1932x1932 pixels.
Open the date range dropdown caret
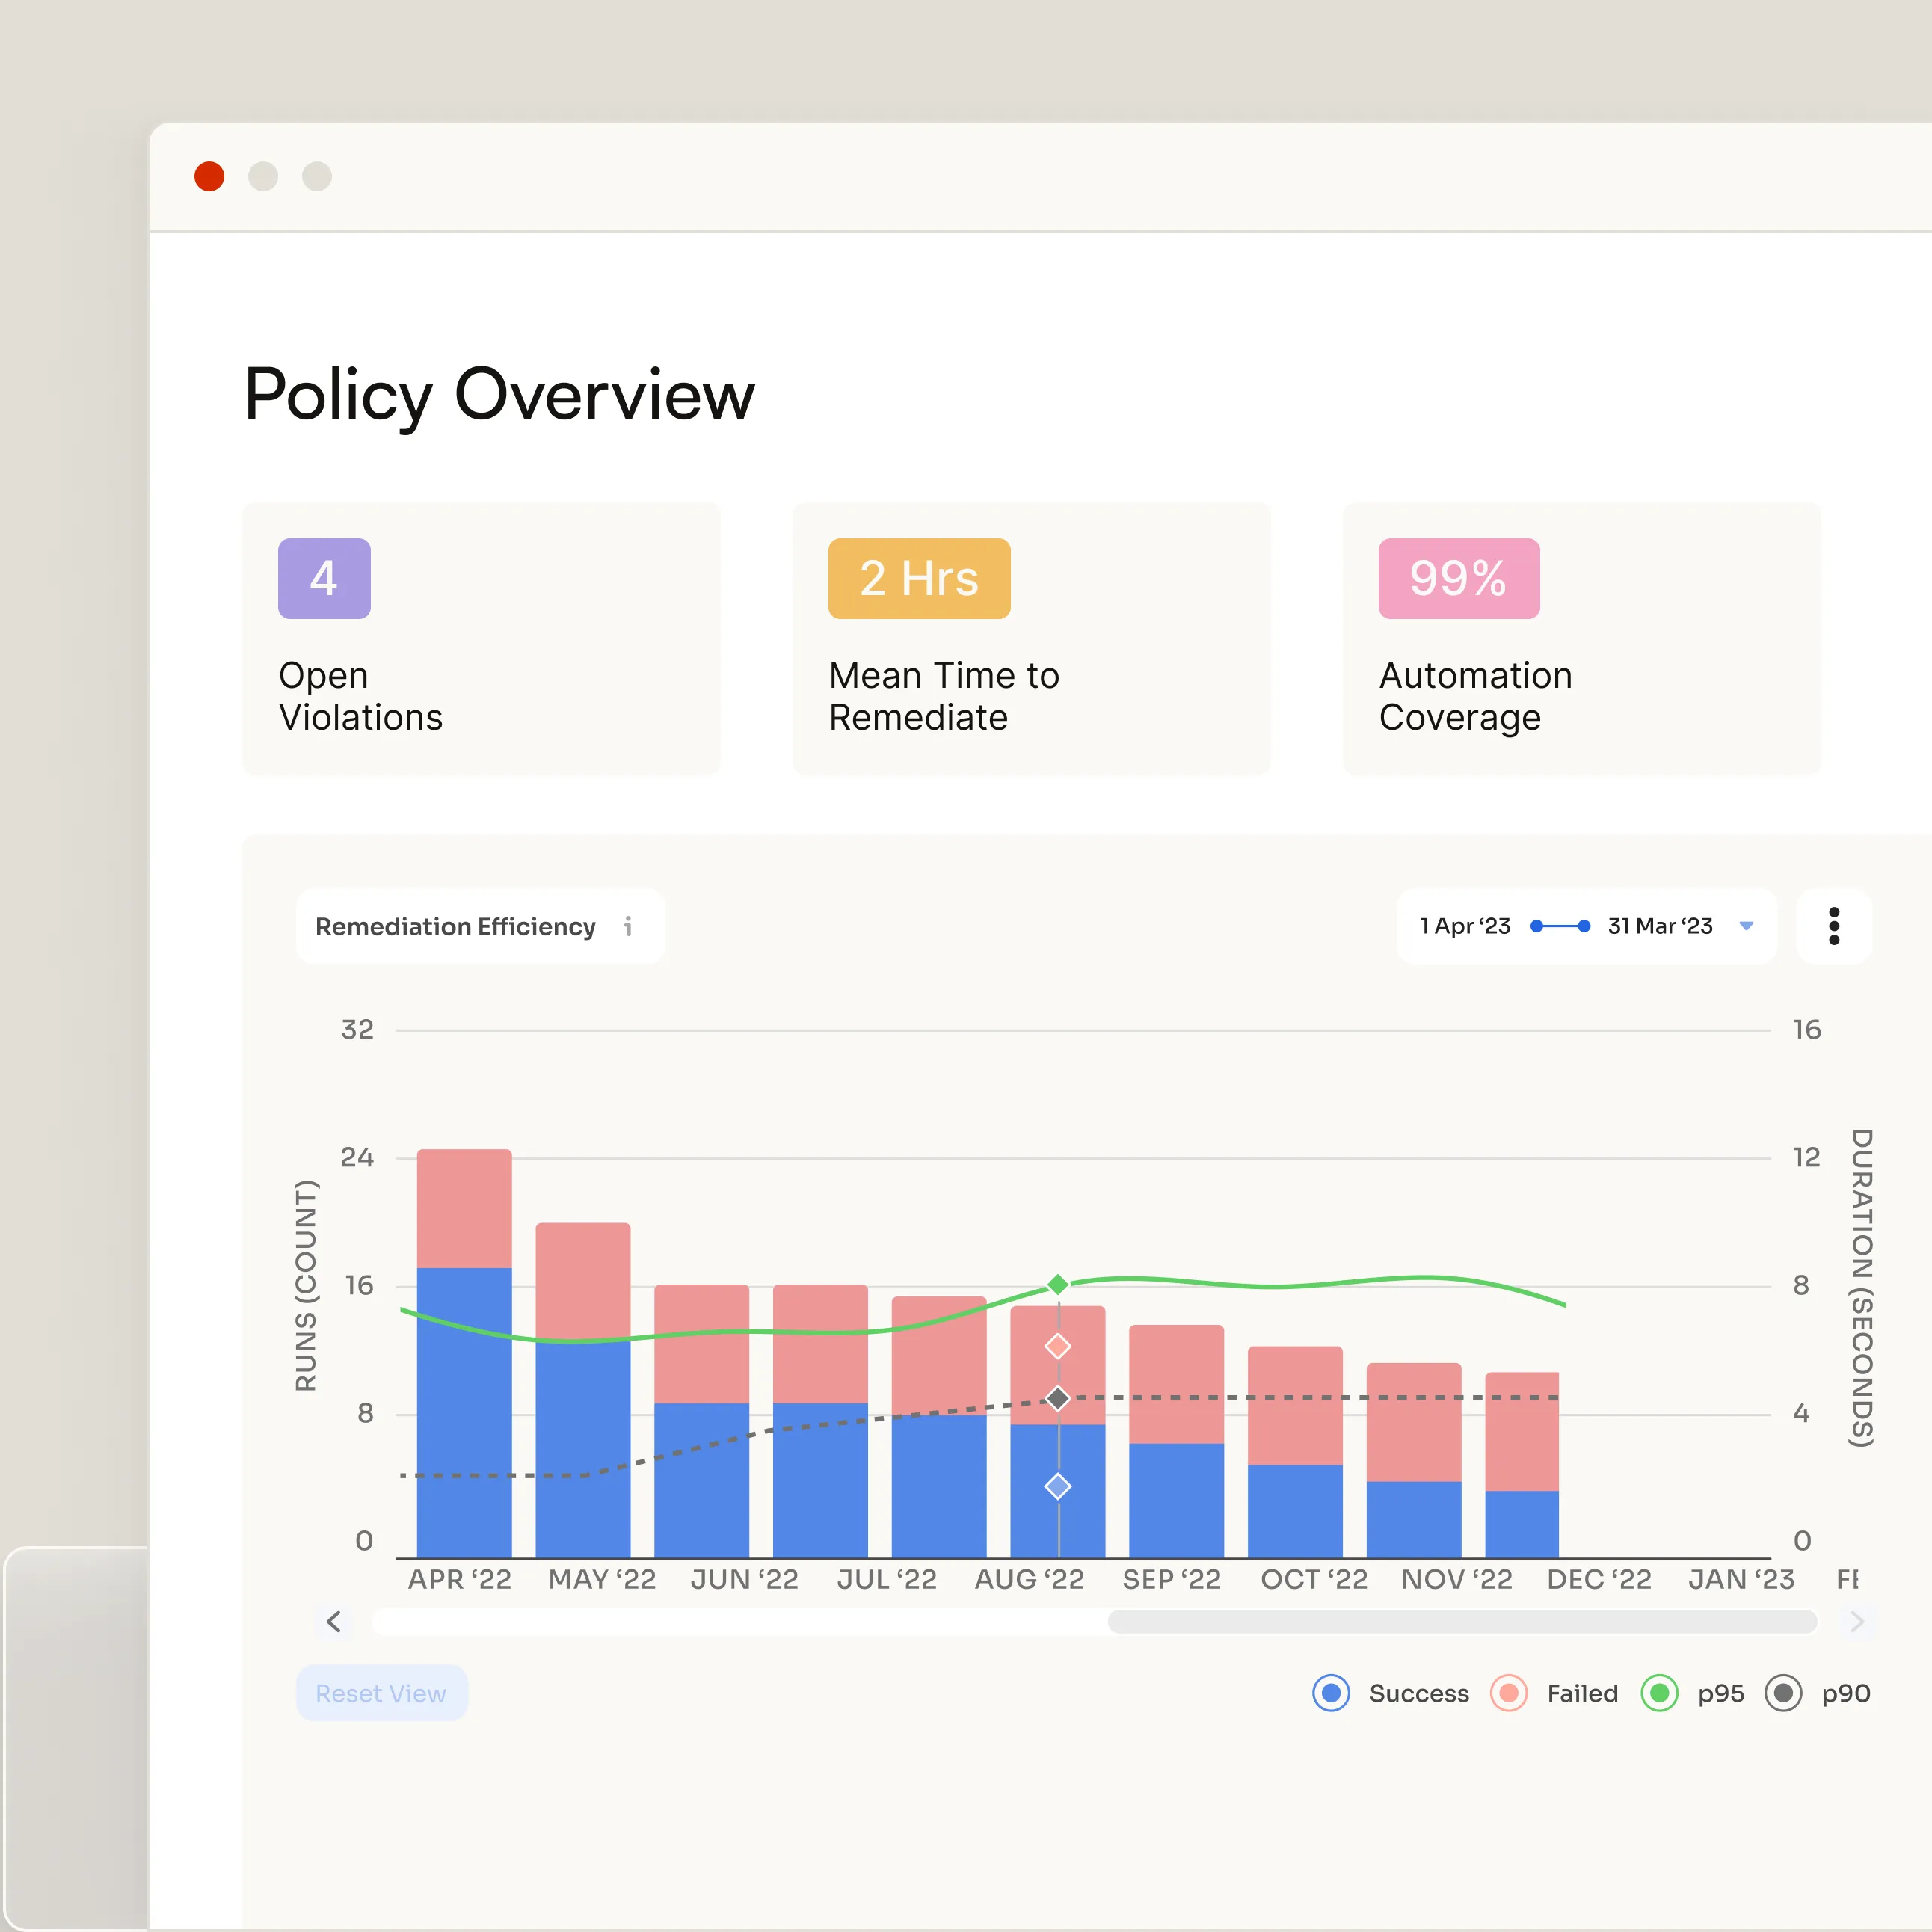tap(1746, 926)
